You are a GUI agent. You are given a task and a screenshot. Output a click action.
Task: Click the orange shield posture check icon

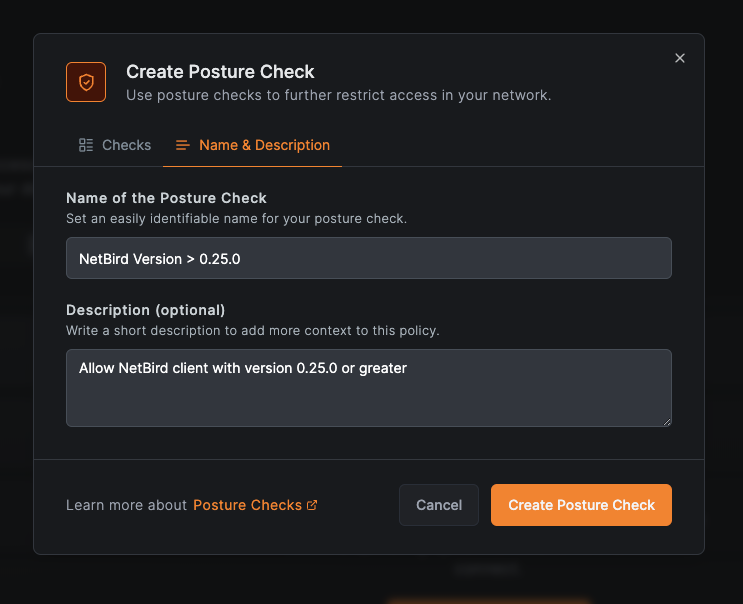pos(86,82)
